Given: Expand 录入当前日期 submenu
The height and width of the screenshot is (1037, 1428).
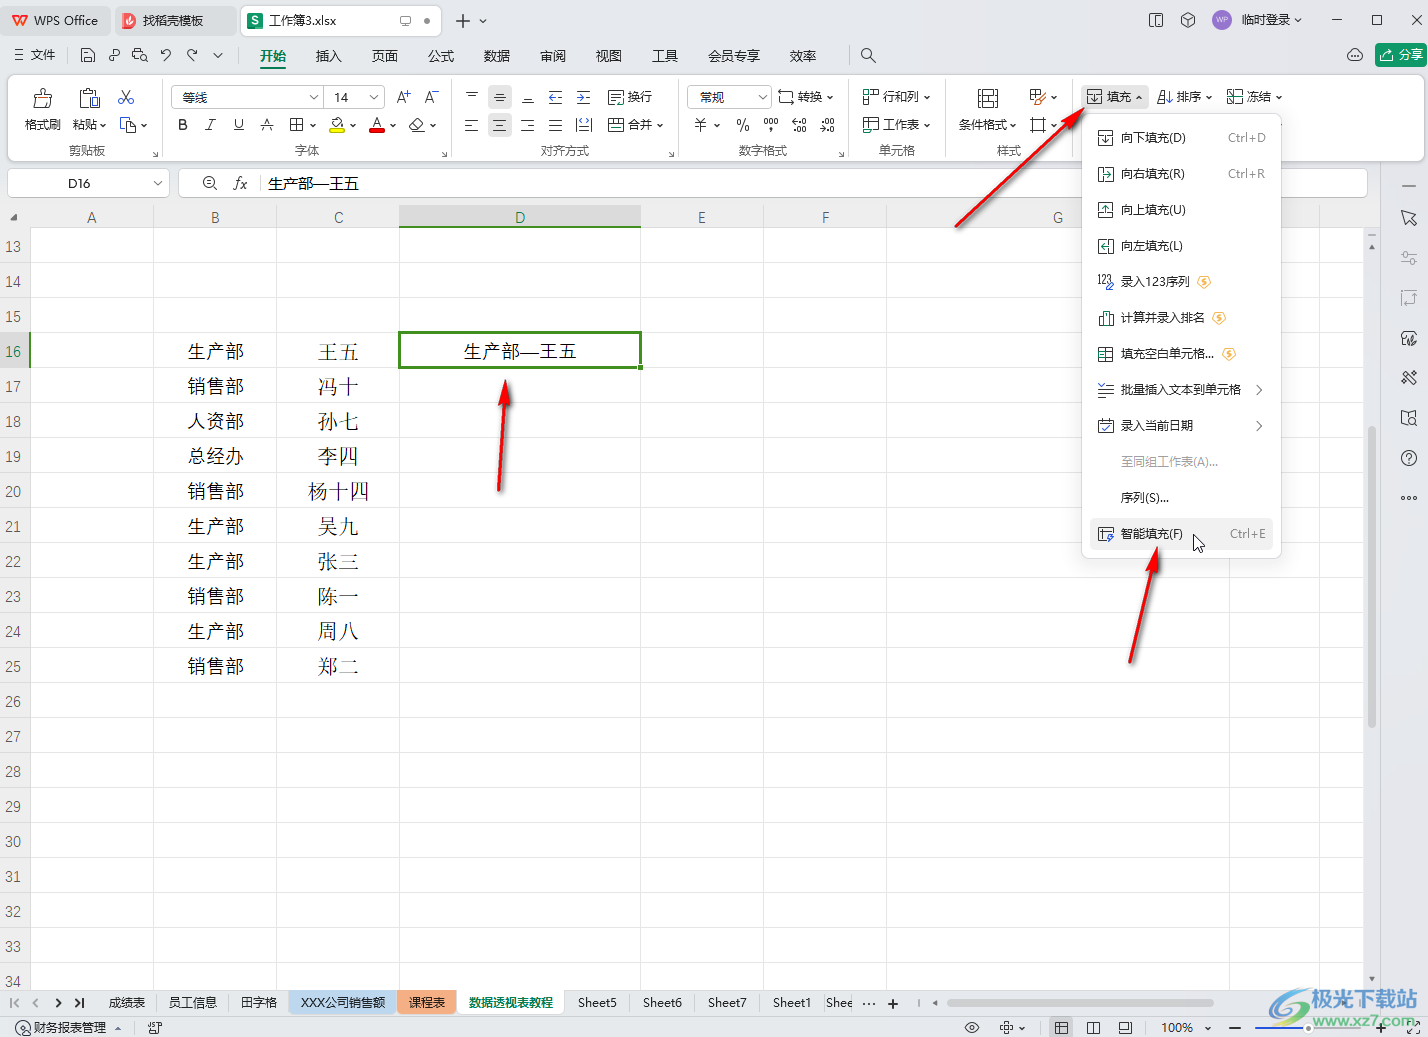Looking at the screenshot, I should [1182, 426].
